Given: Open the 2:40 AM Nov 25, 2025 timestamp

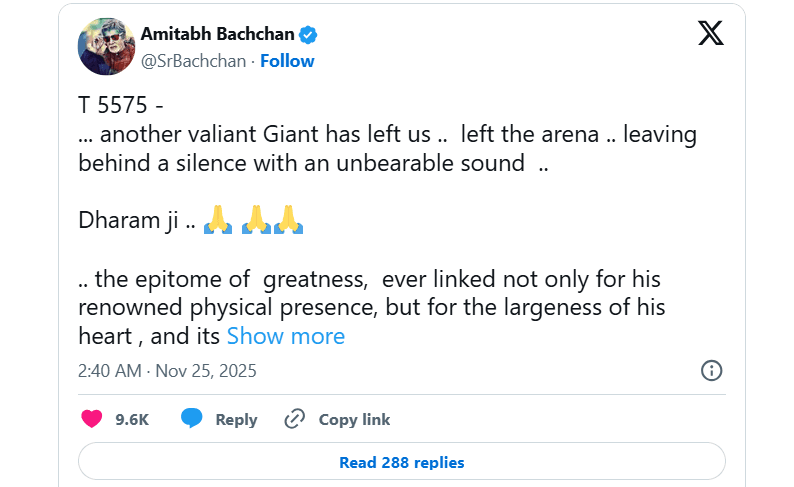Looking at the screenshot, I should 167,371.
